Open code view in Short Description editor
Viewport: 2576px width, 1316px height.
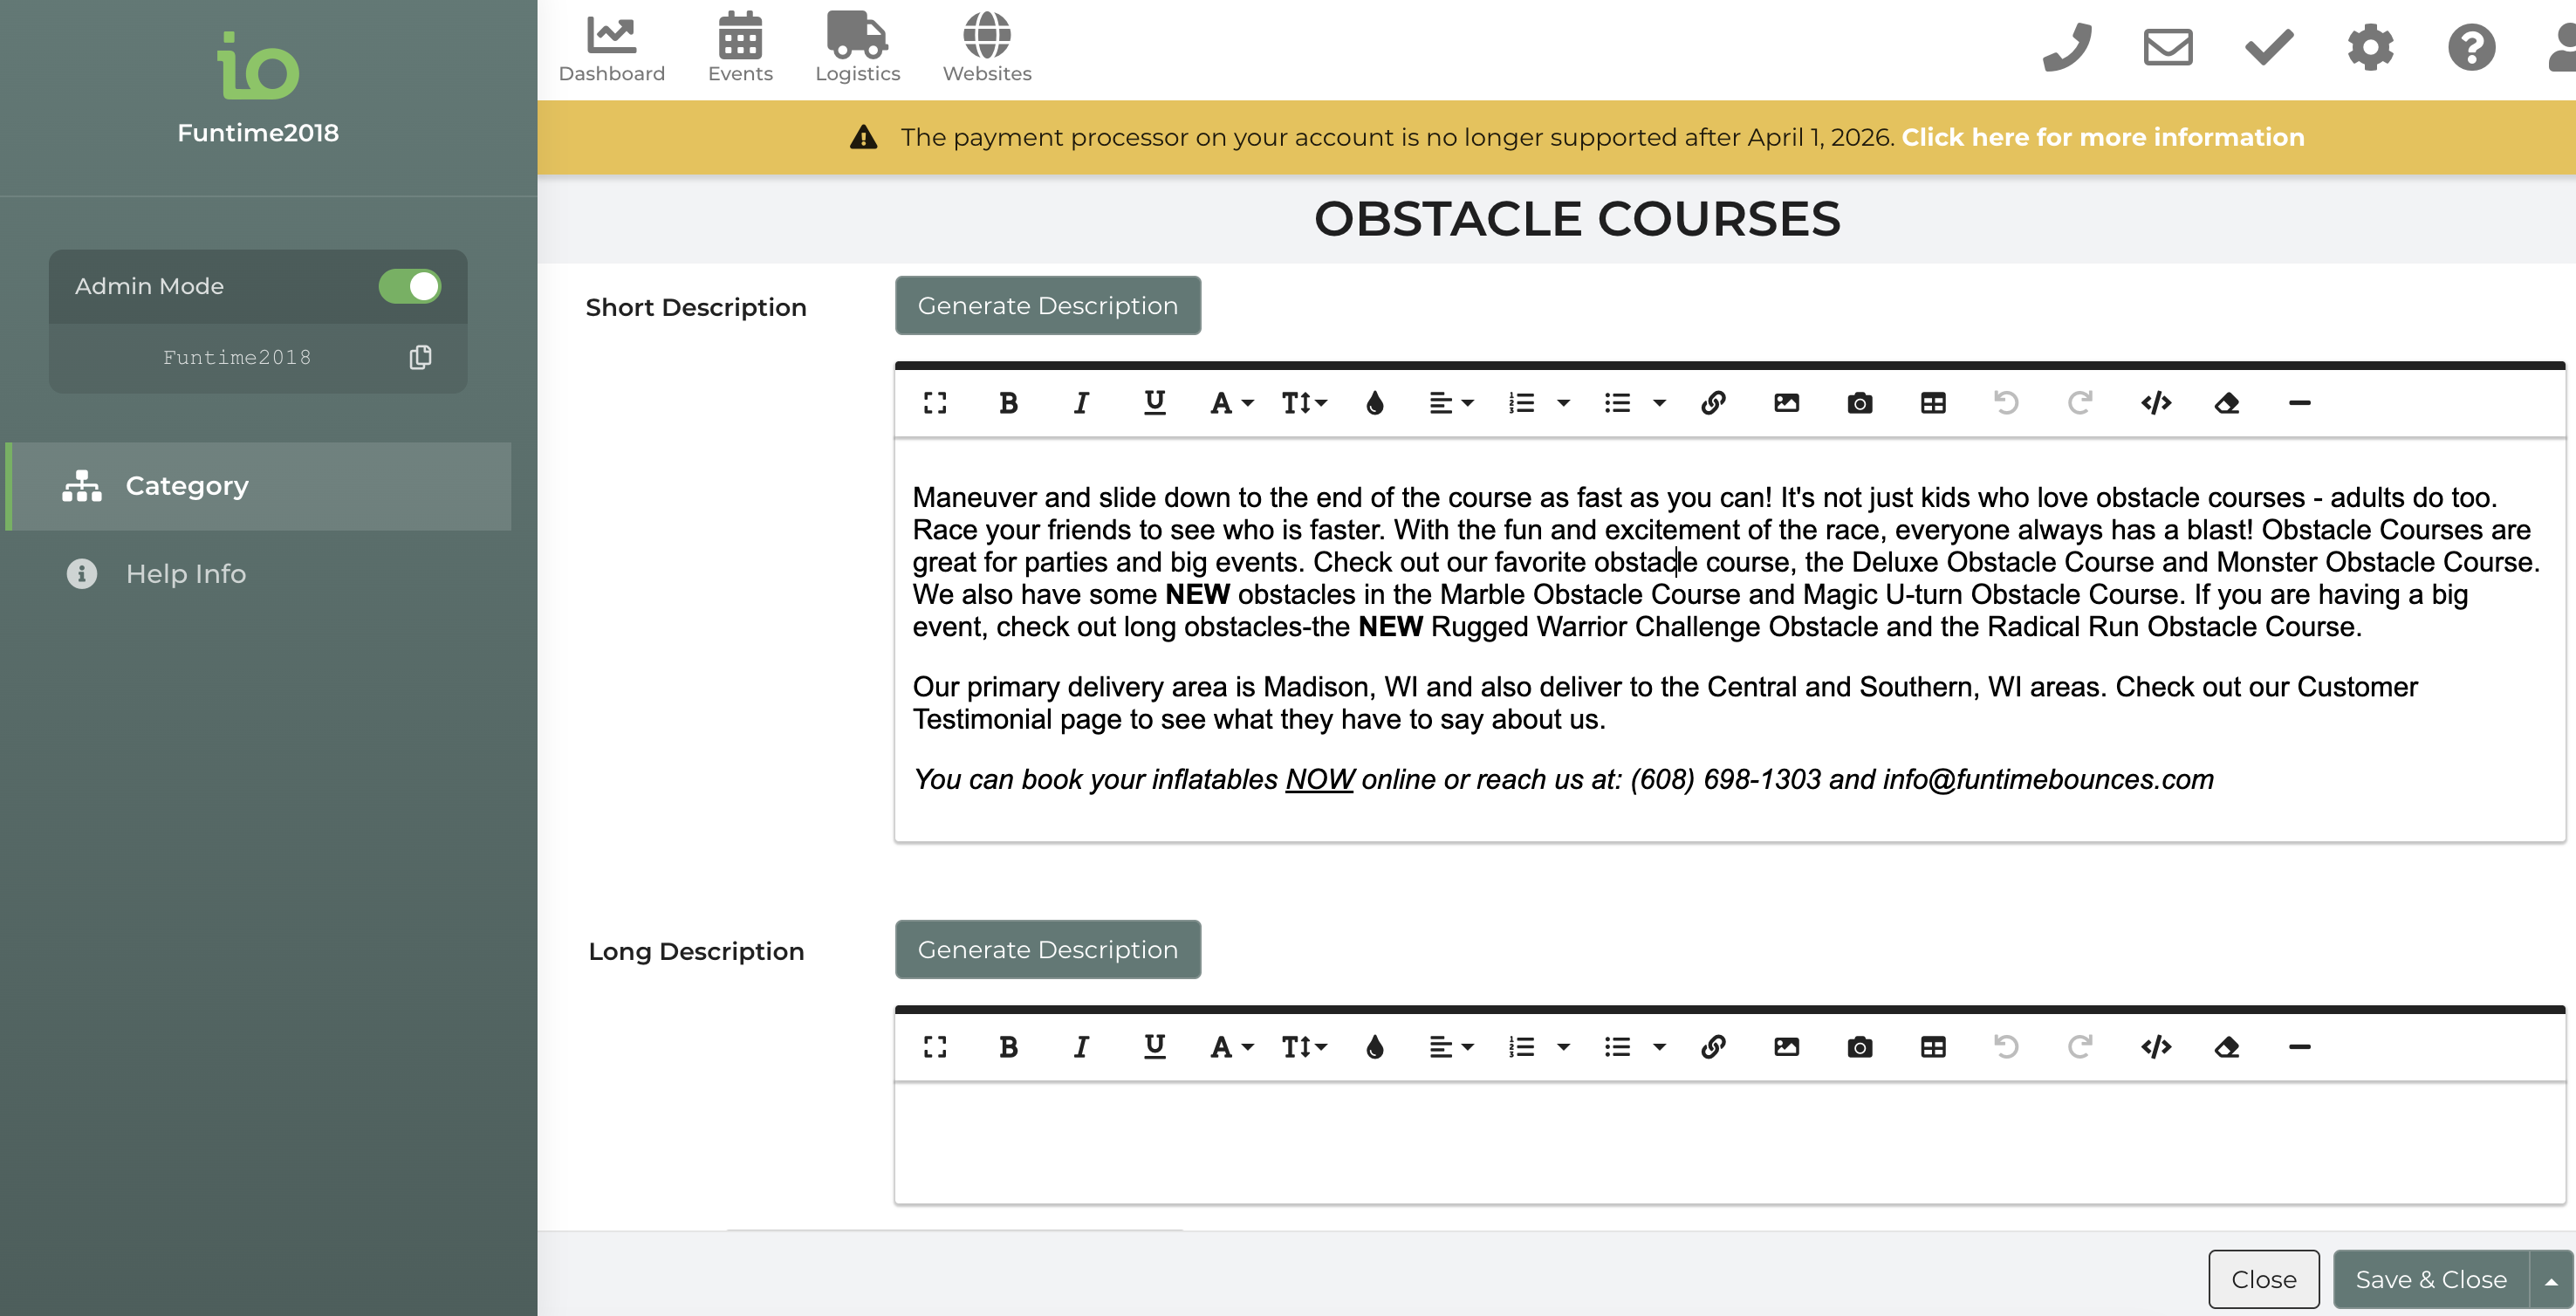(2155, 403)
